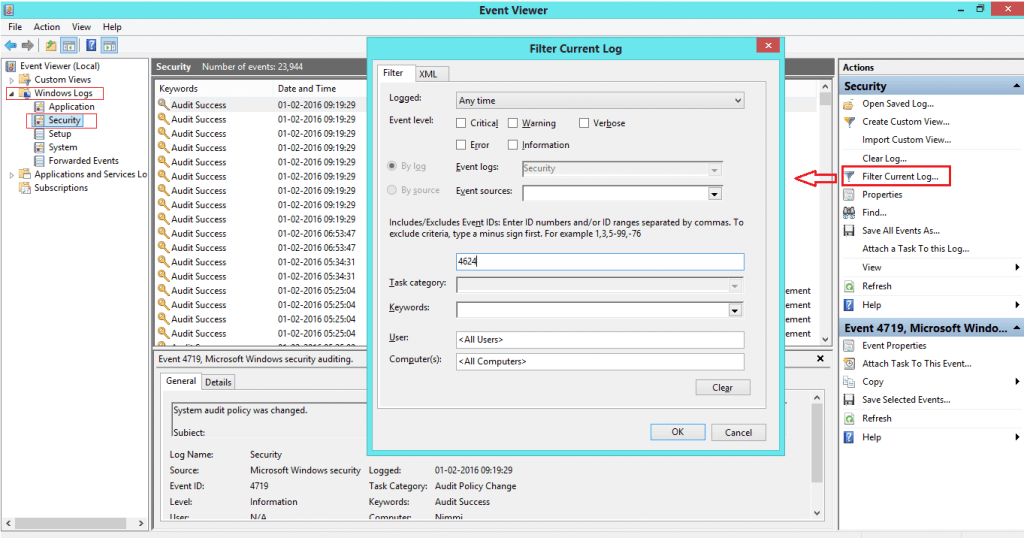Click the Filter Current Log funnel icon

pyautogui.click(x=850, y=177)
